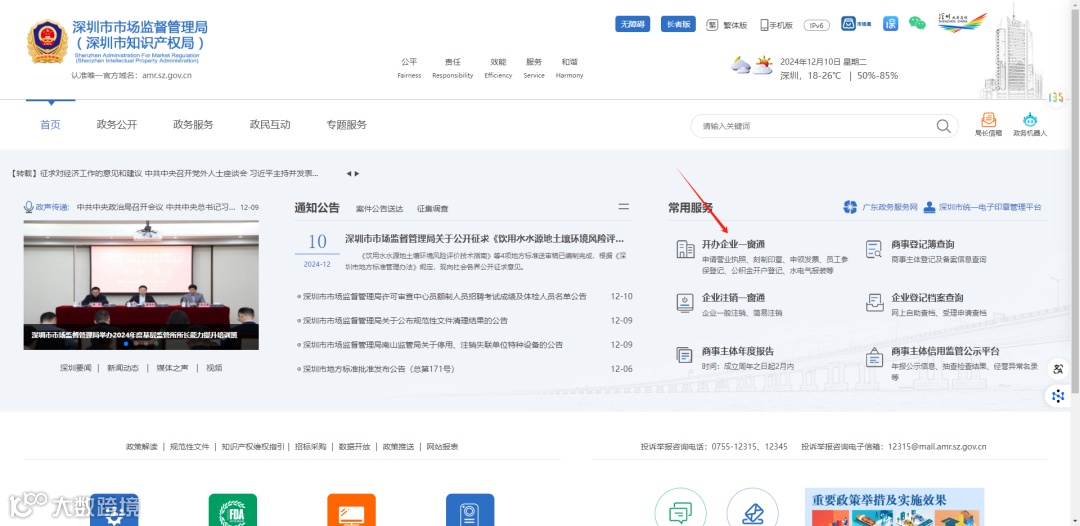
Task: Select the 征集调查 tab
Action: 433,209
